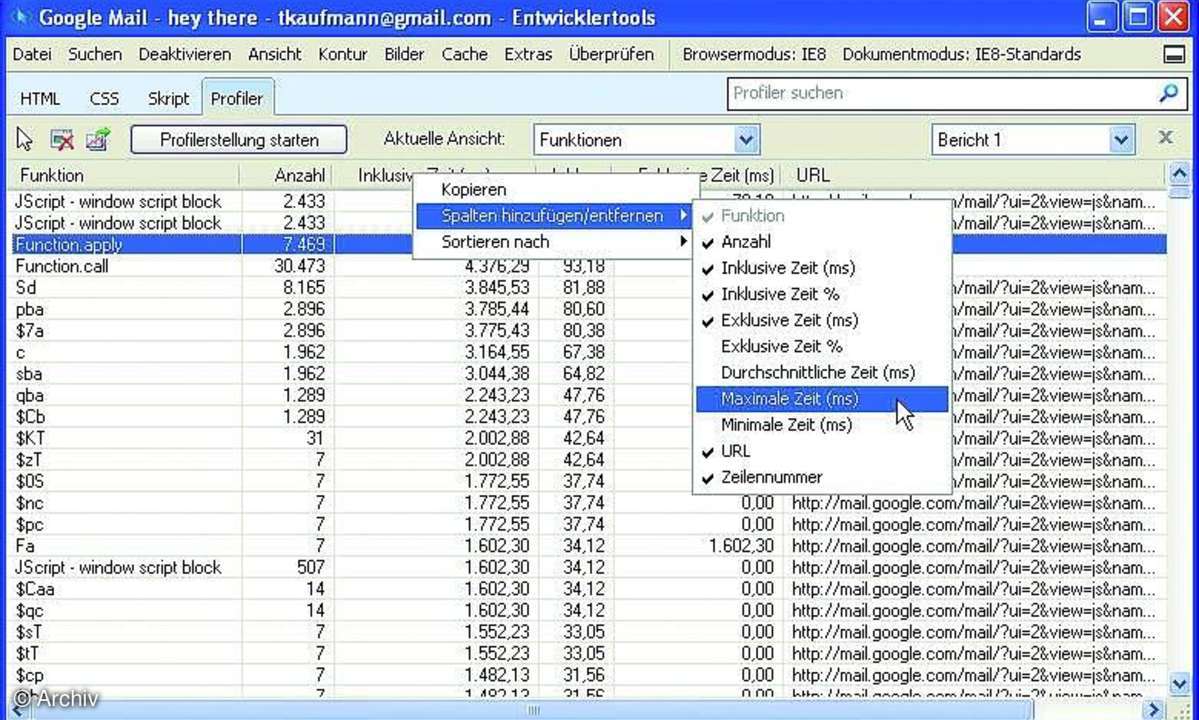Enable Minimale Zeit (ms) column
This screenshot has width=1199, height=720.
(822, 424)
